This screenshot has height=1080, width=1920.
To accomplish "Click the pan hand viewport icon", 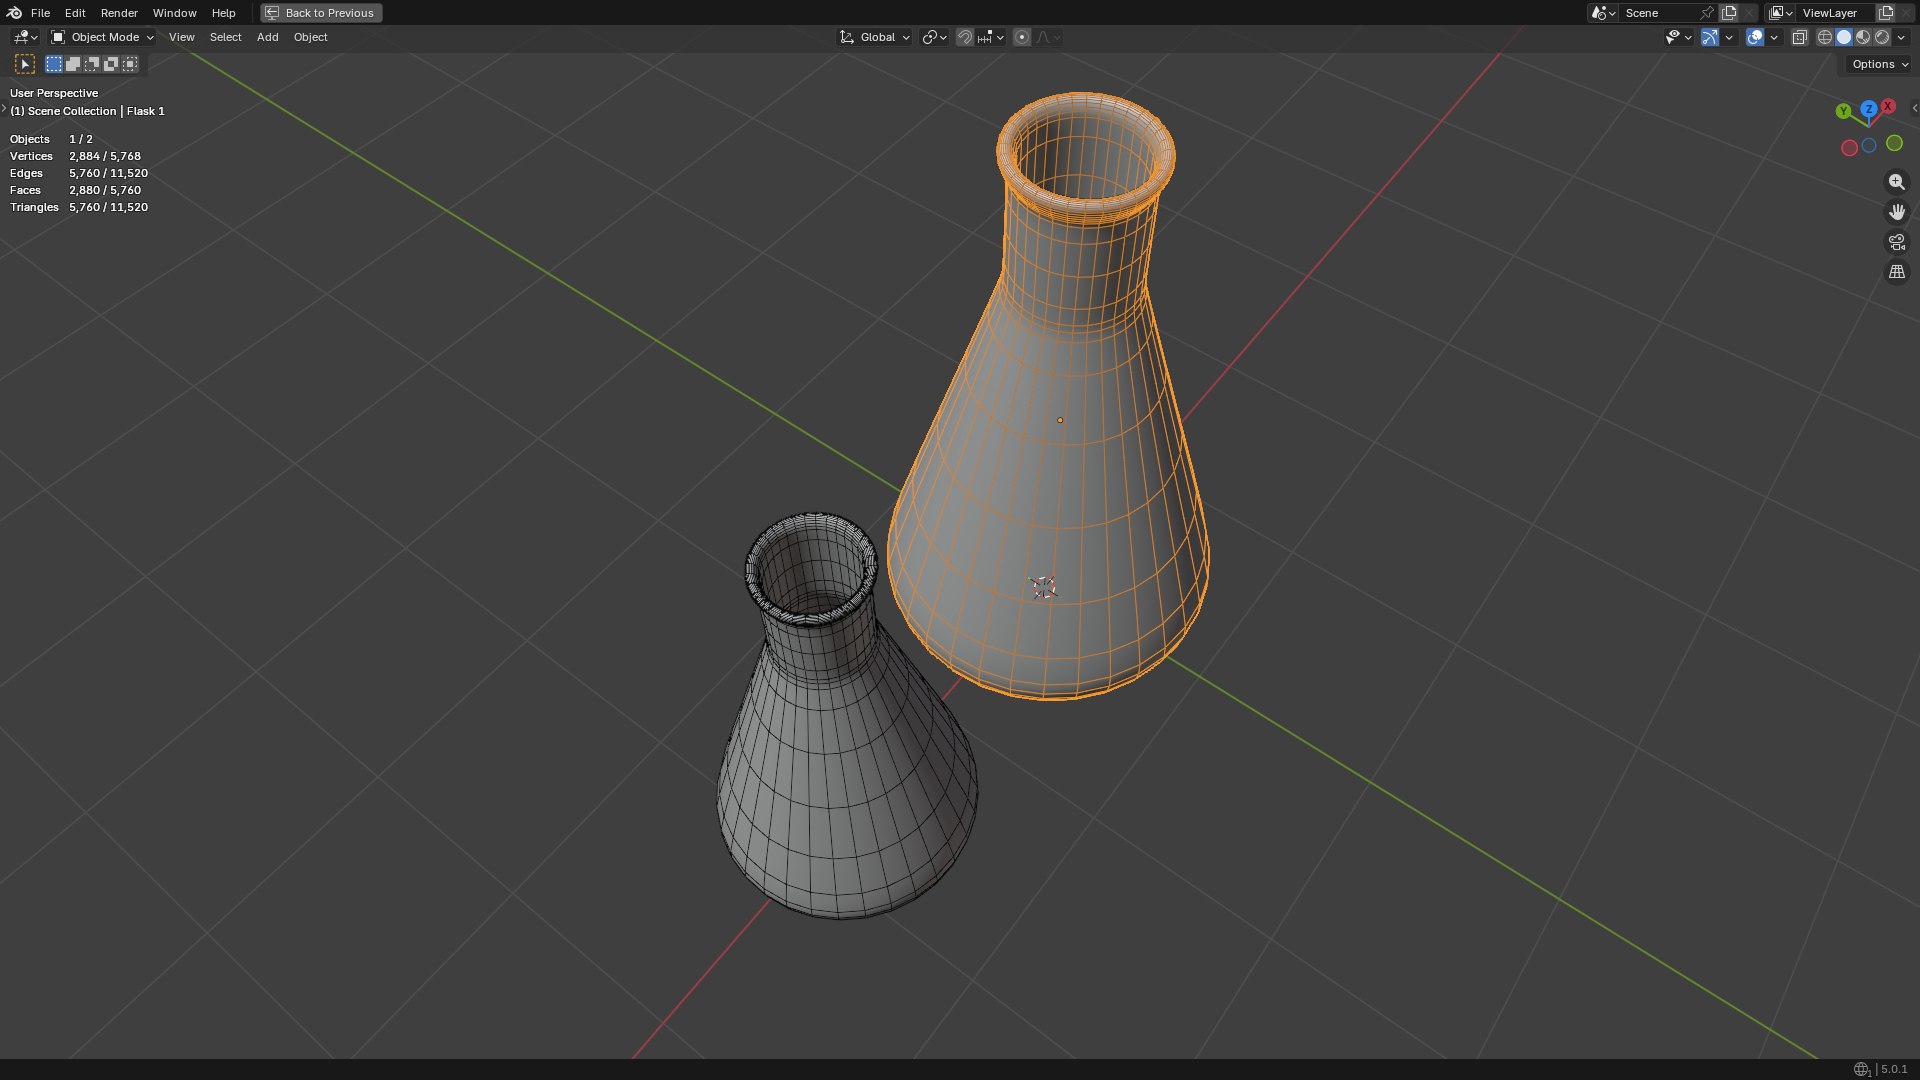I will pyautogui.click(x=1896, y=212).
